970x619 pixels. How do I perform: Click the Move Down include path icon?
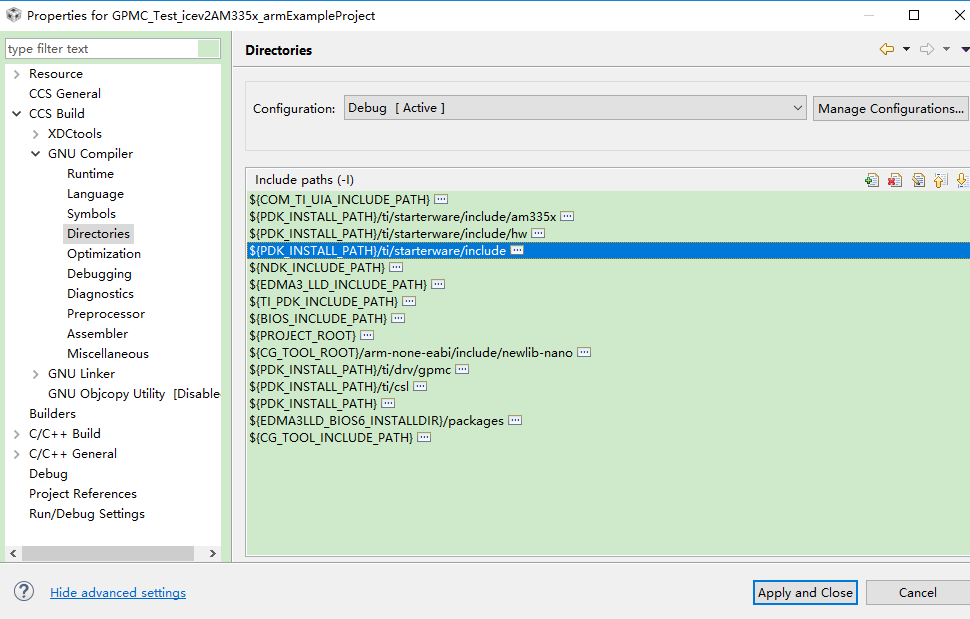click(962, 180)
